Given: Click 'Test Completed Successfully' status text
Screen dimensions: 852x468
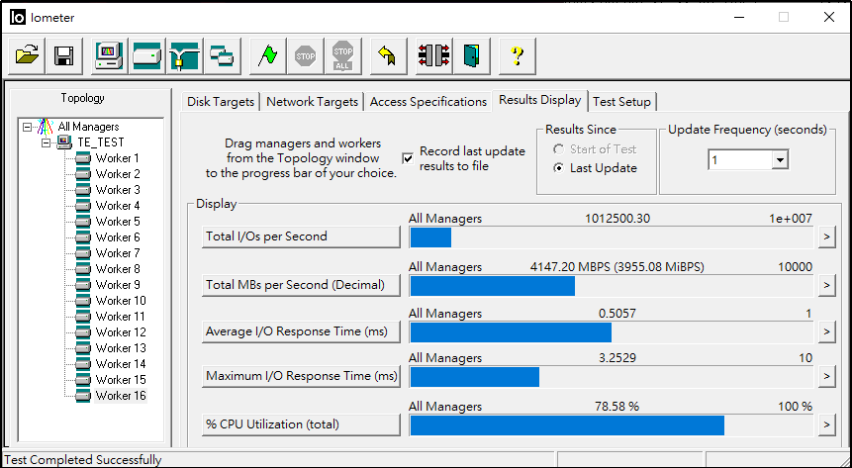Looking at the screenshot, I should tap(83, 460).
